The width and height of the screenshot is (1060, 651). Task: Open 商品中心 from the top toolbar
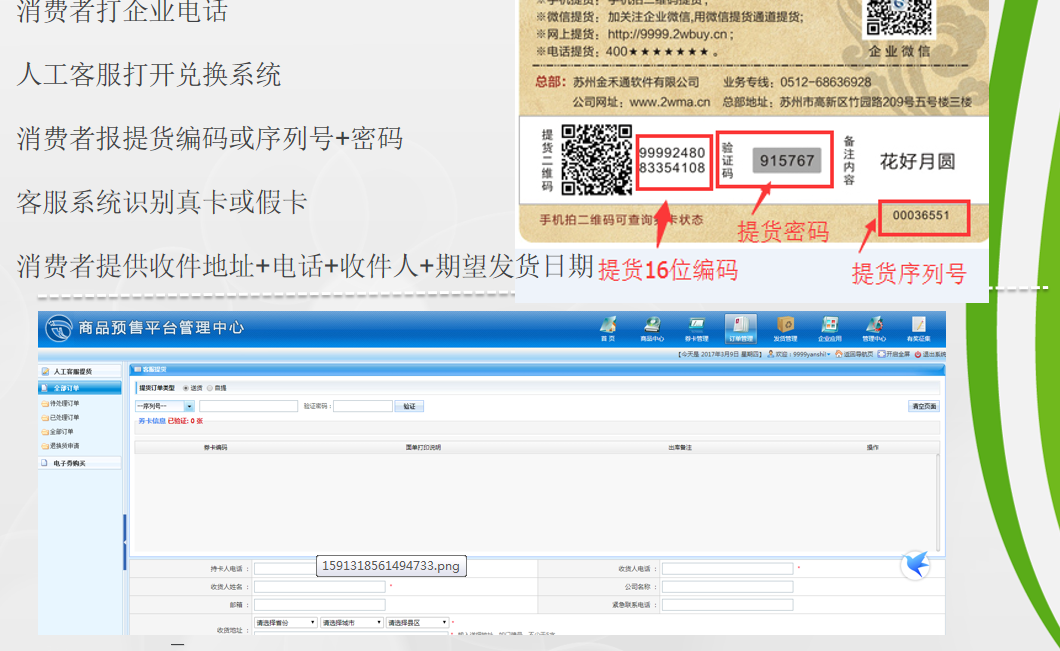point(652,328)
